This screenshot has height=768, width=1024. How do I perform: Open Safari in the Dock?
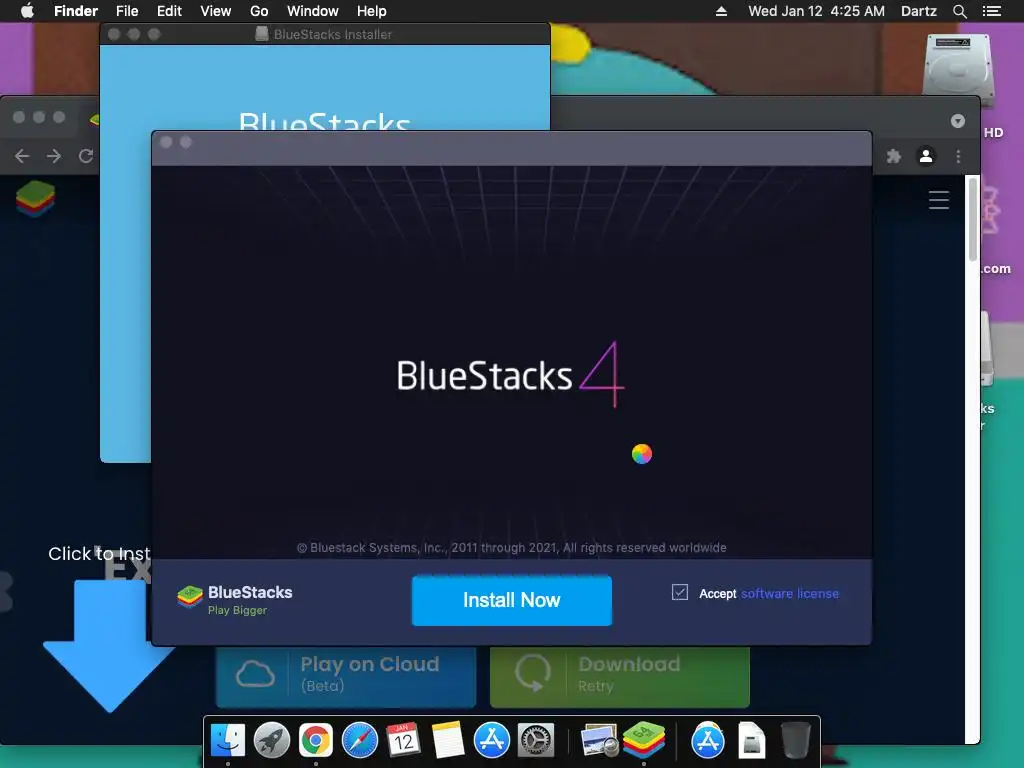click(360, 741)
